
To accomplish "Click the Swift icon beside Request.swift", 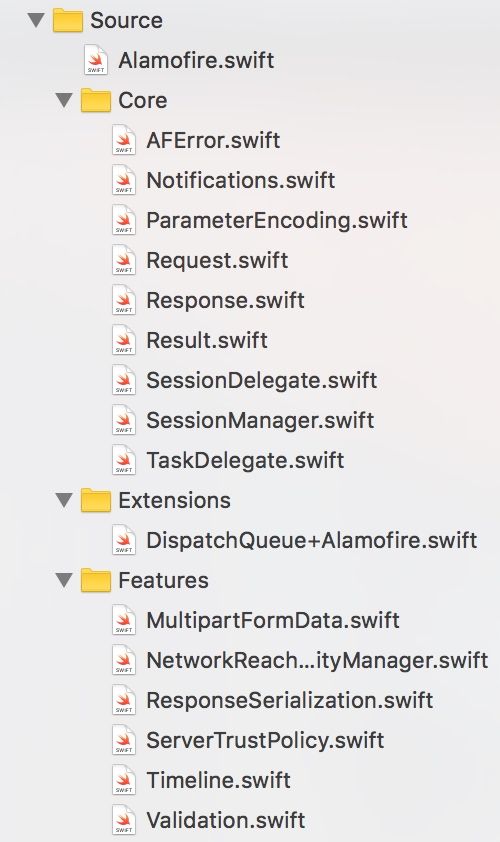I will [x=124, y=260].
